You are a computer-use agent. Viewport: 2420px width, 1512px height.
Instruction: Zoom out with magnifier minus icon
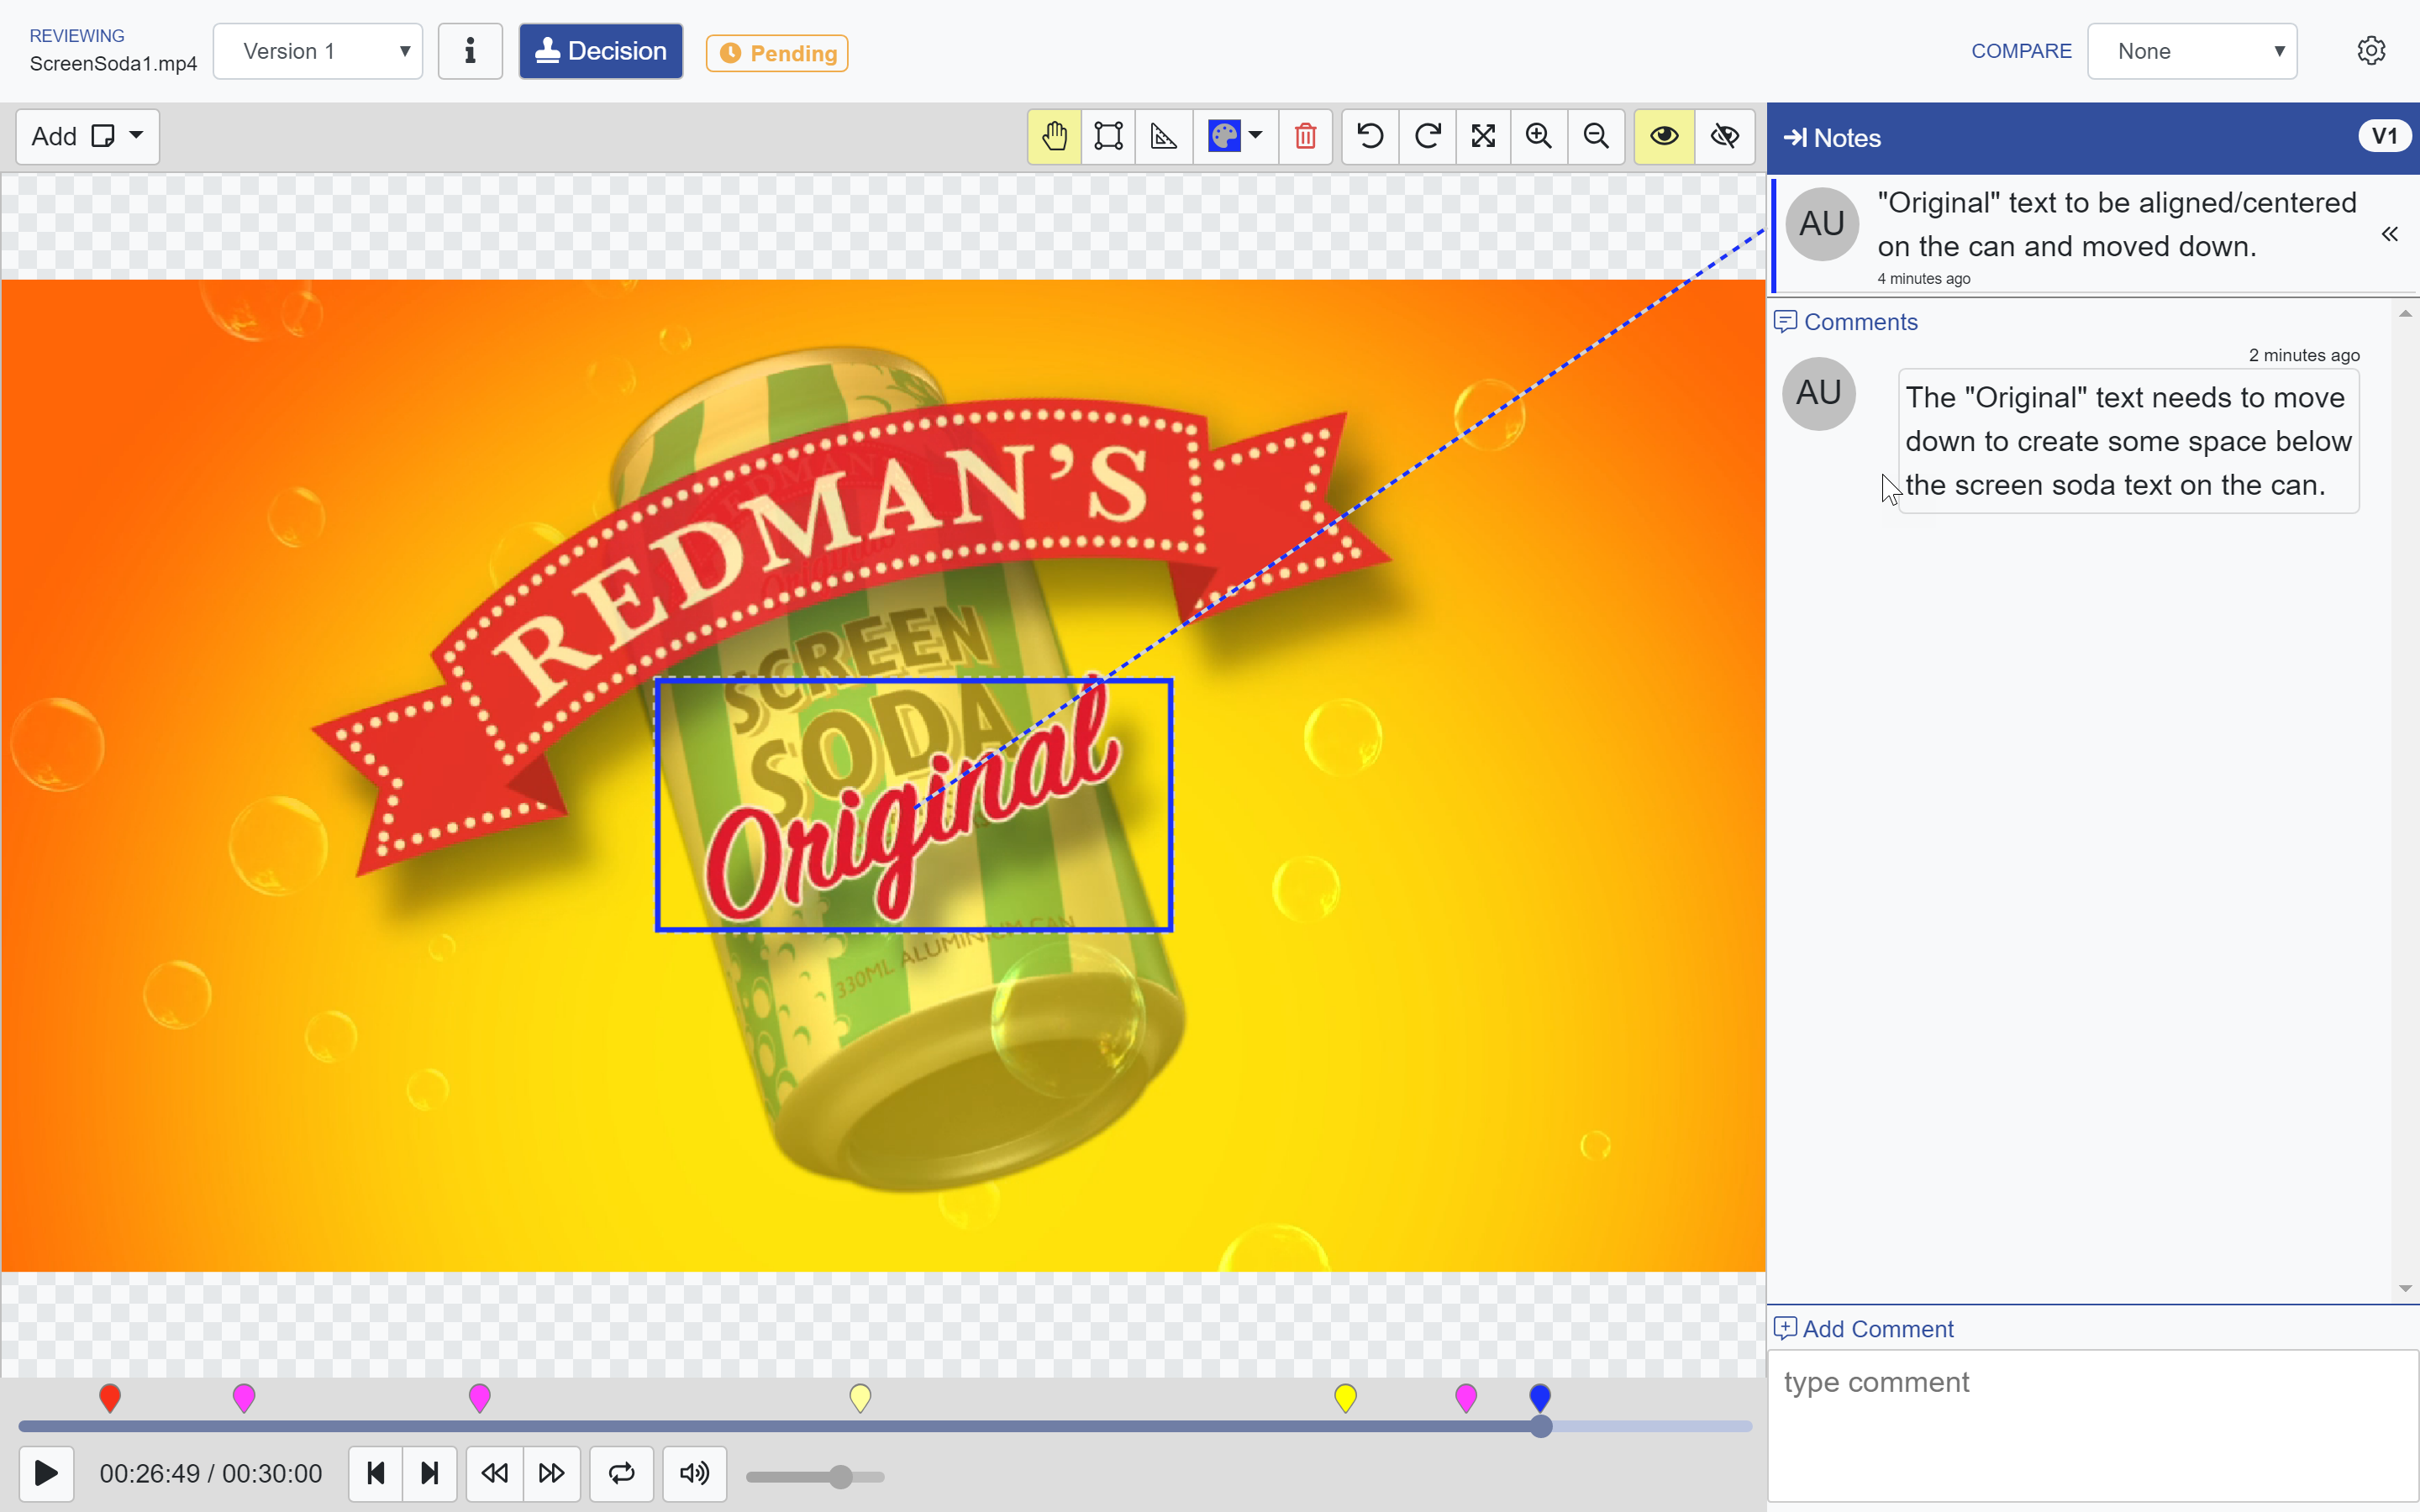[x=1596, y=136]
